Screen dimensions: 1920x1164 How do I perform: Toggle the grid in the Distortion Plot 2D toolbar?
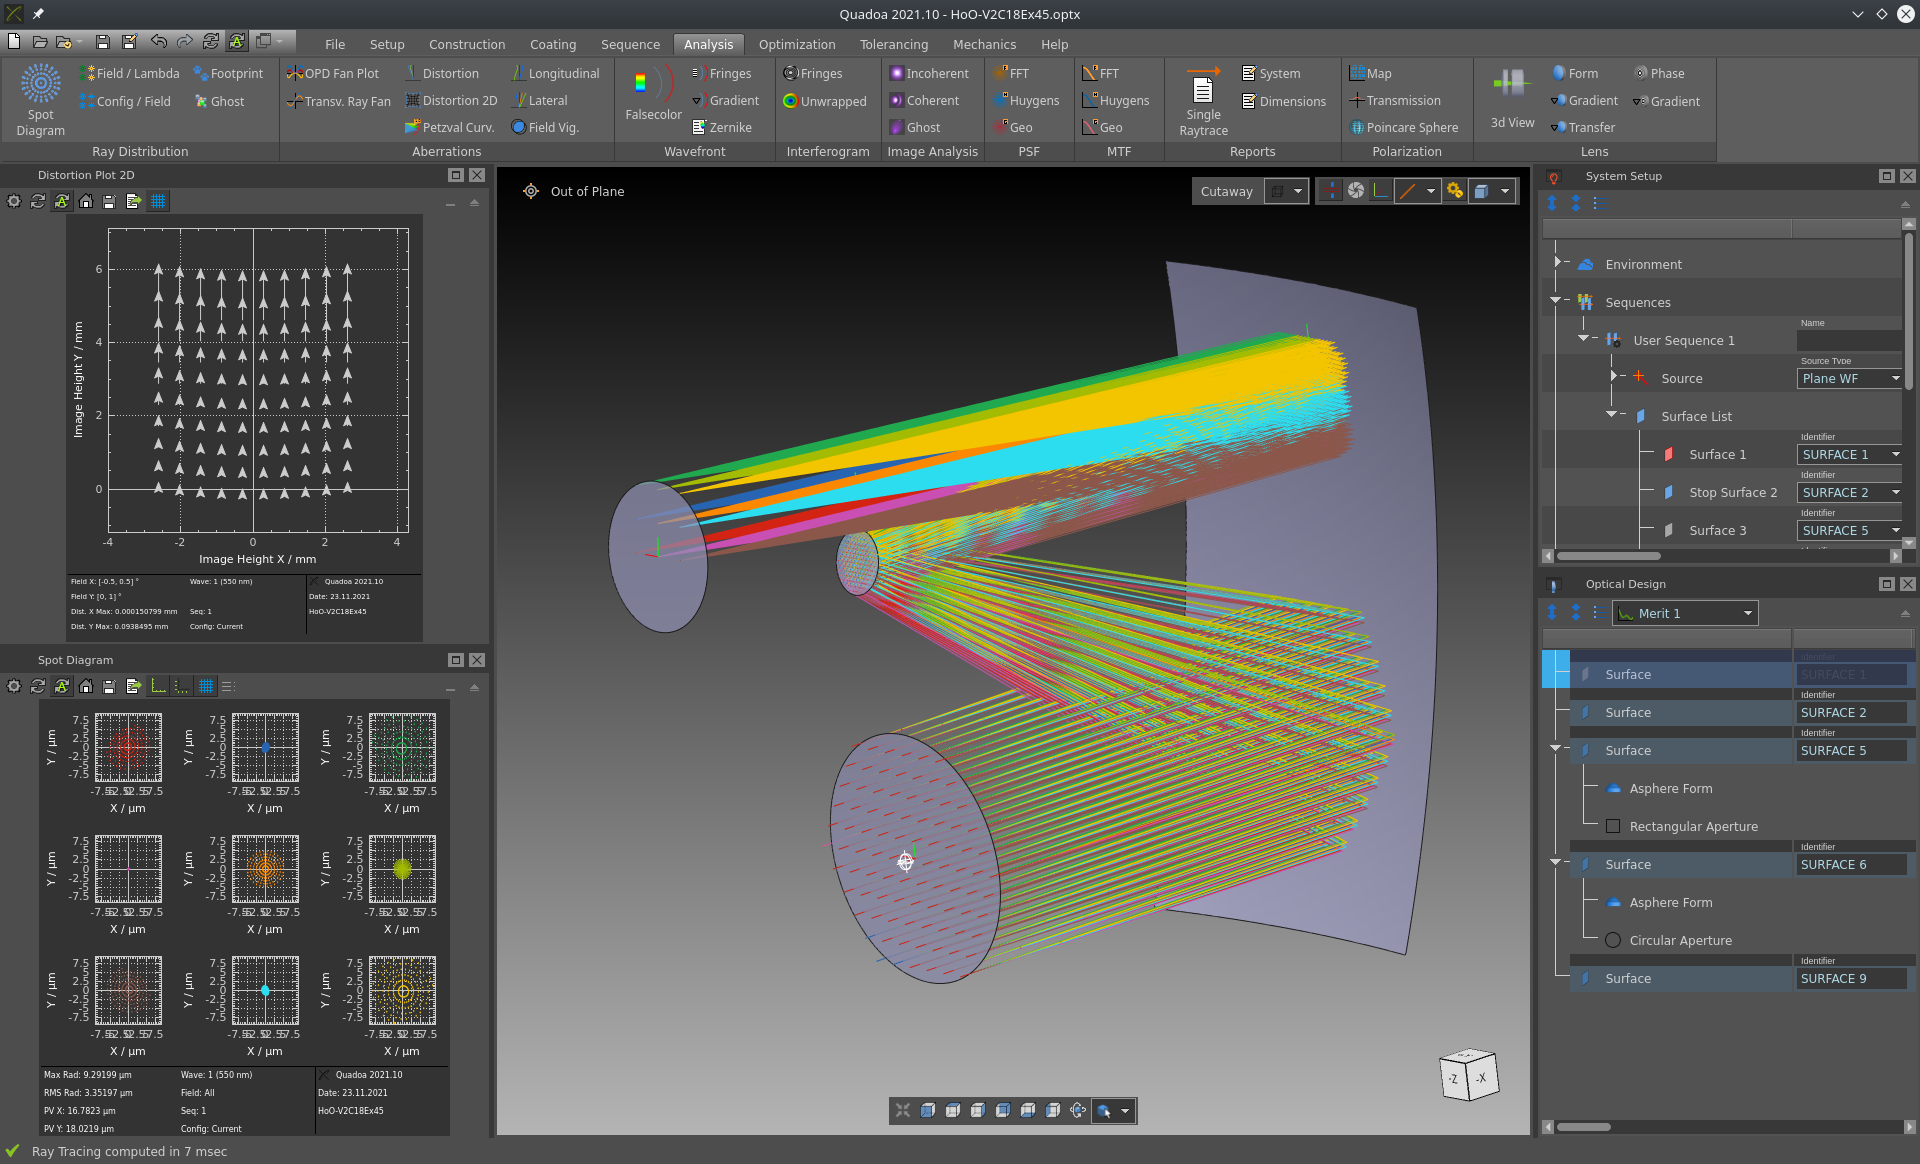pos(158,201)
